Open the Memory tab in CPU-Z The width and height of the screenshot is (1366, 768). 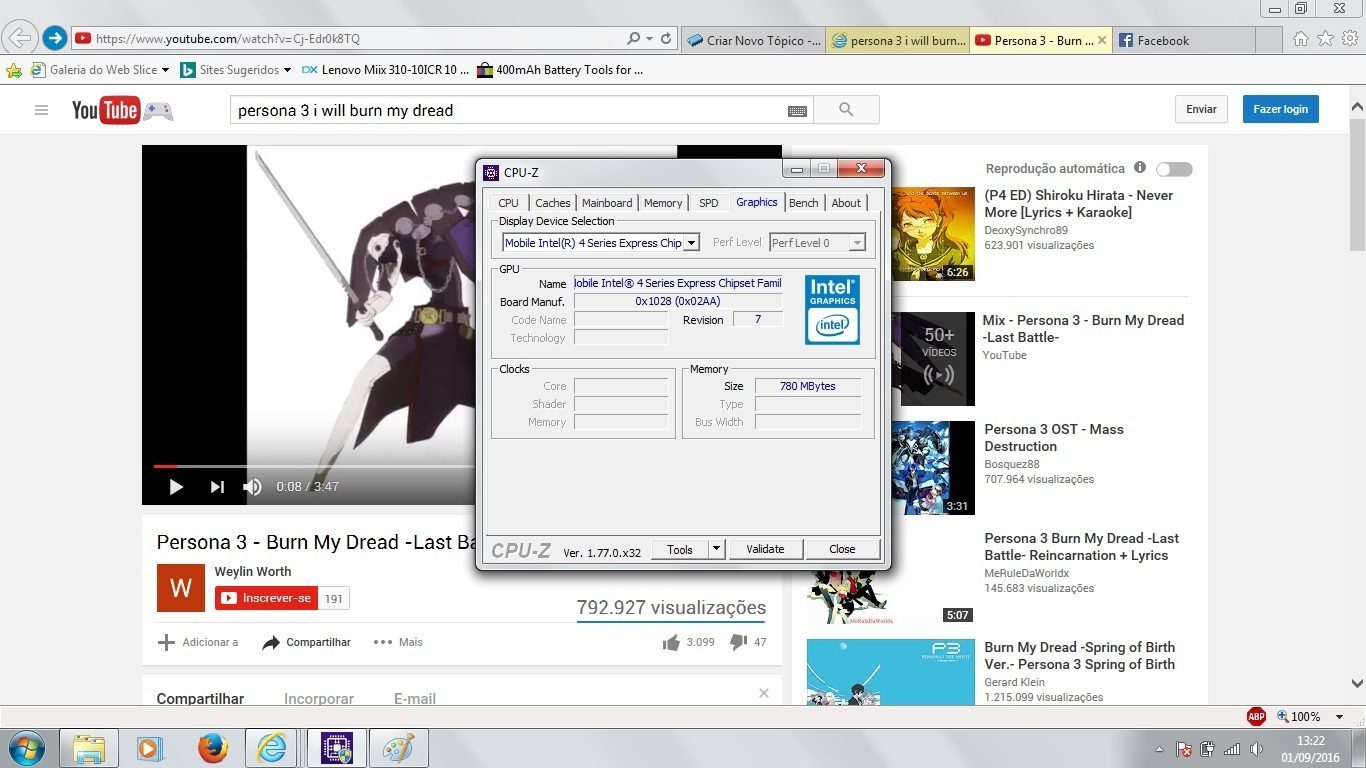663,203
